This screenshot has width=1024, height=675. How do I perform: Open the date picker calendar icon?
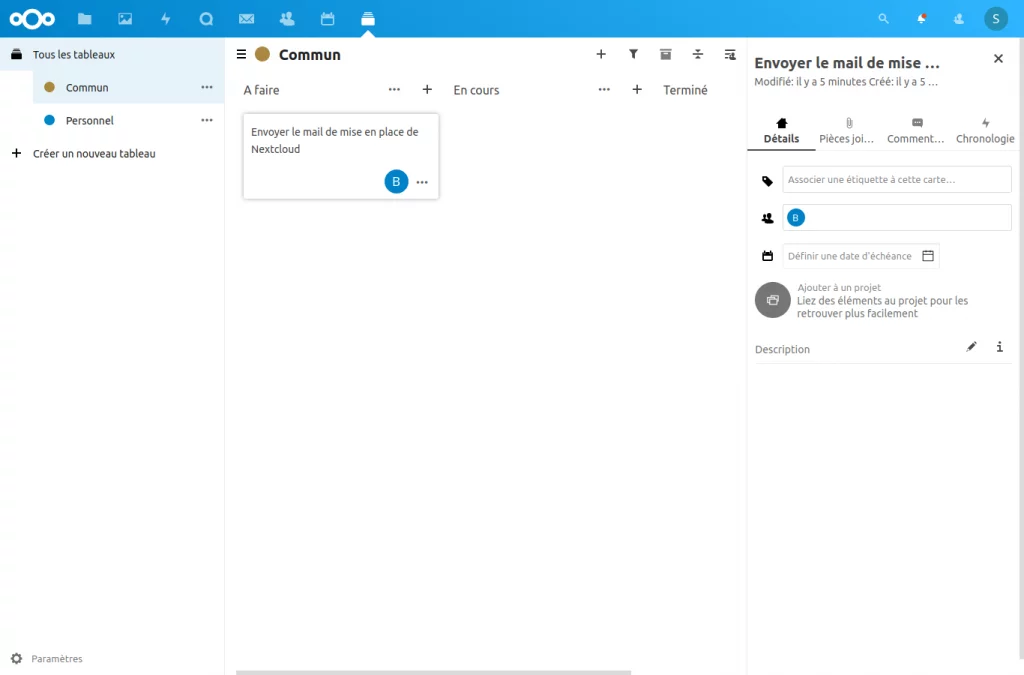pyautogui.click(x=928, y=256)
